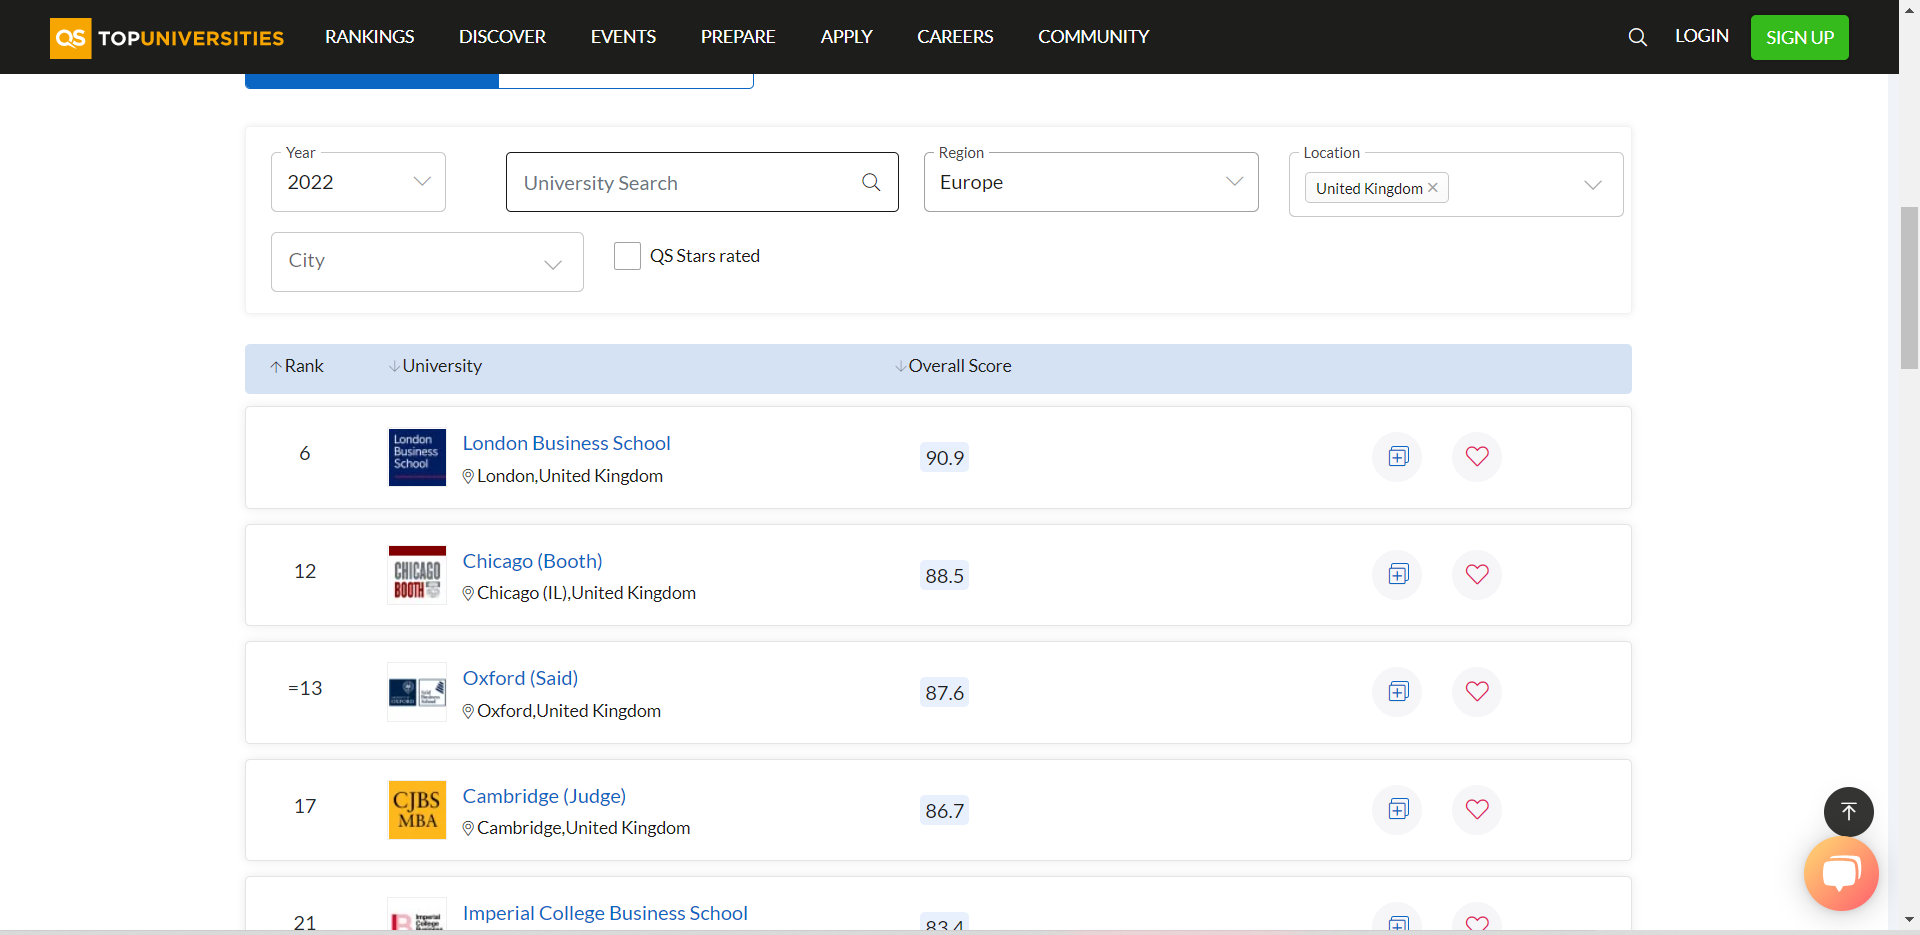
Task: Sort the table by University
Action: 435,367
